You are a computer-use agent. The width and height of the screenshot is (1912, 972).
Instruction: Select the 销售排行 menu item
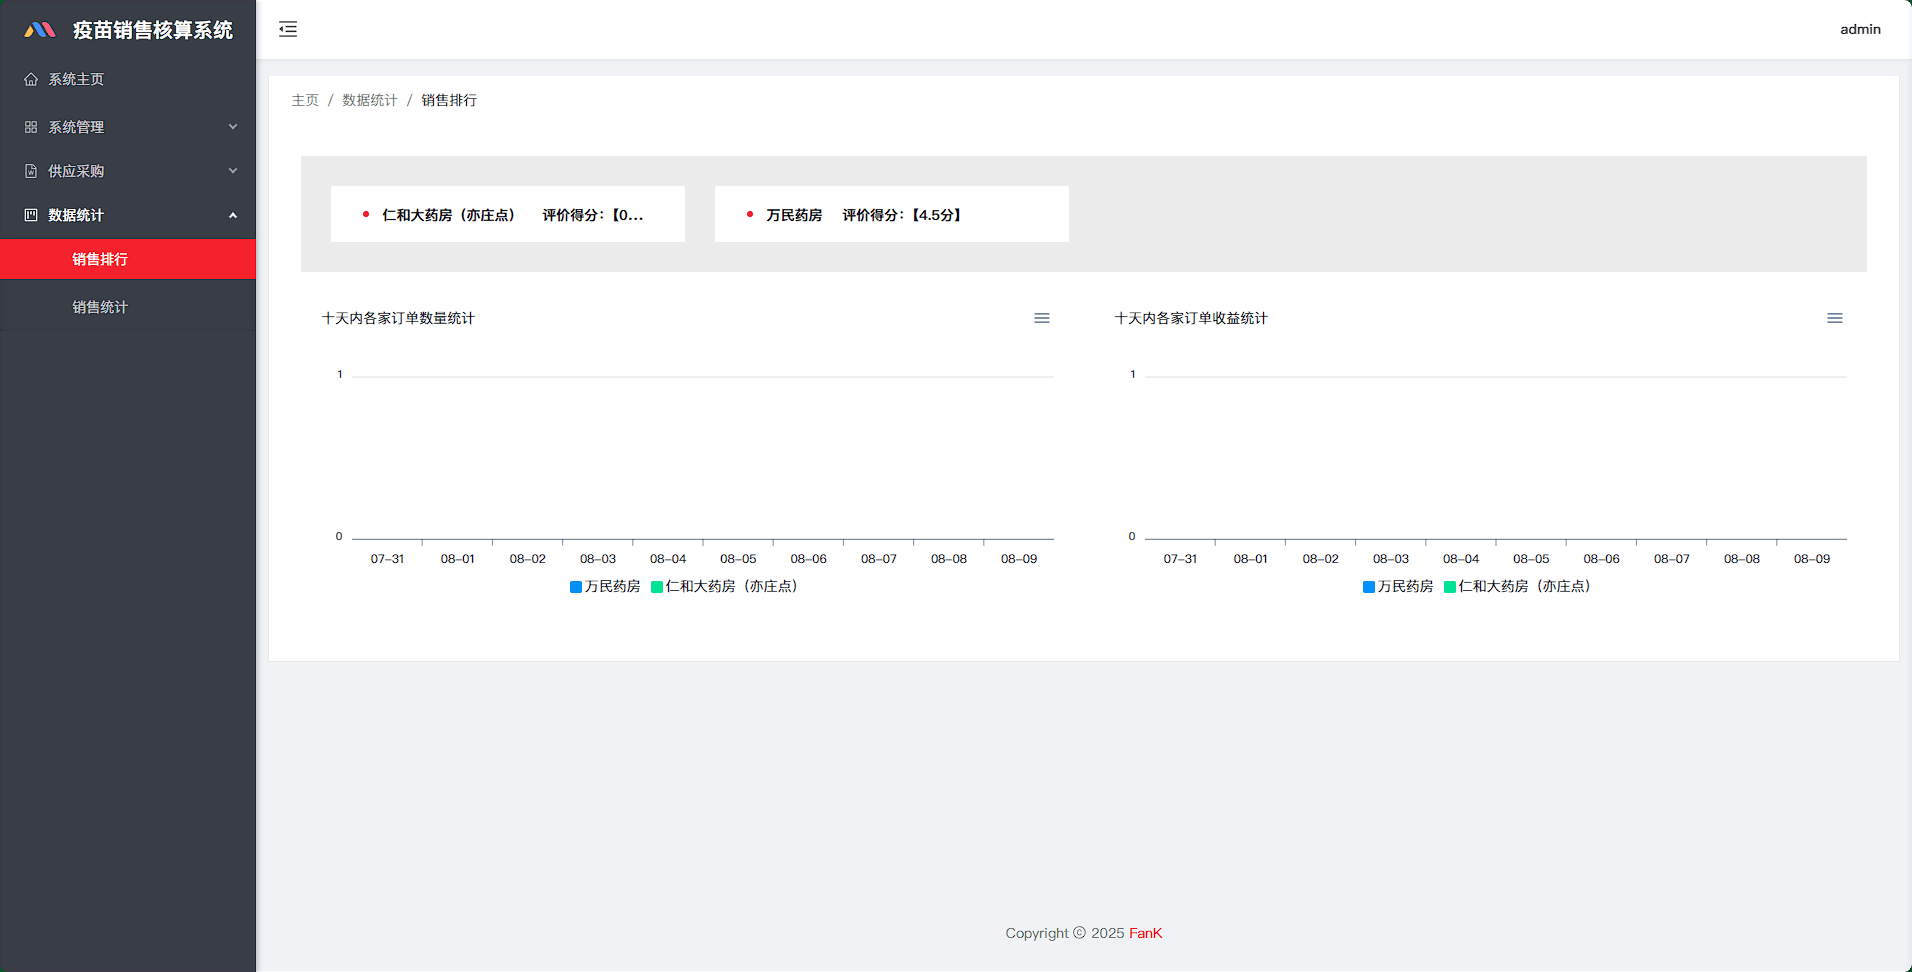[x=100, y=259]
